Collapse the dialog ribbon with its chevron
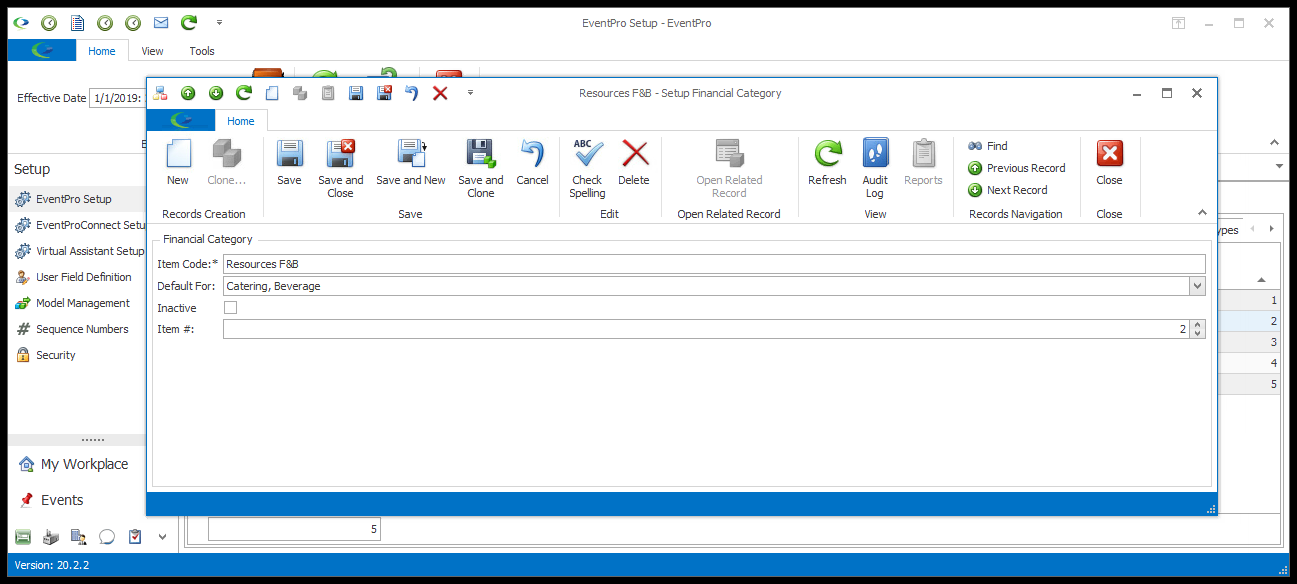 (x=1202, y=212)
